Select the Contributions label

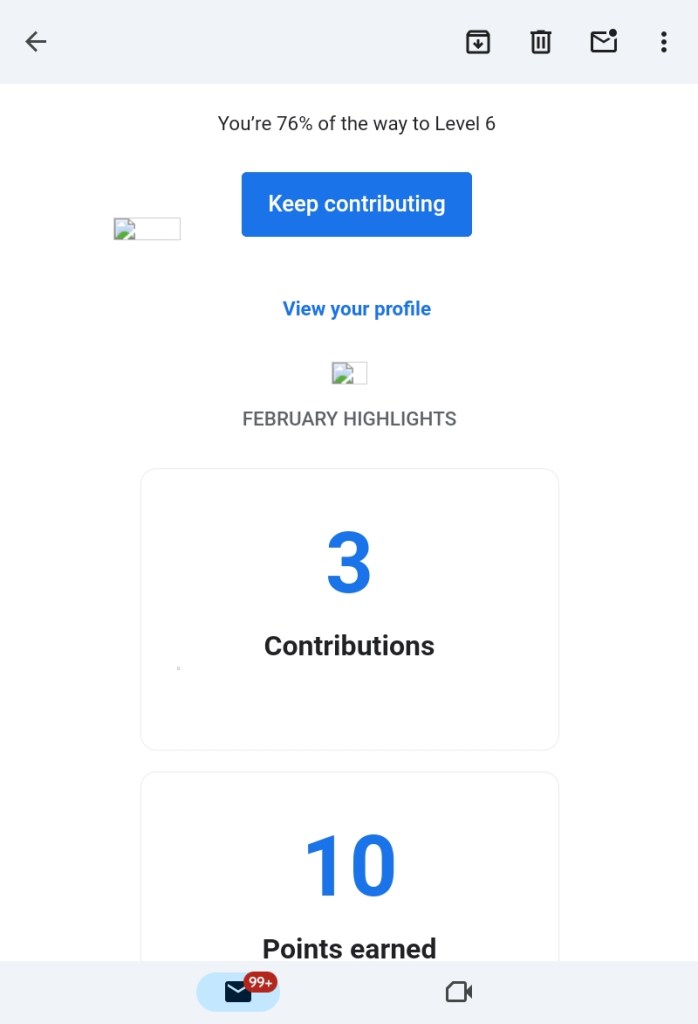[x=349, y=646]
